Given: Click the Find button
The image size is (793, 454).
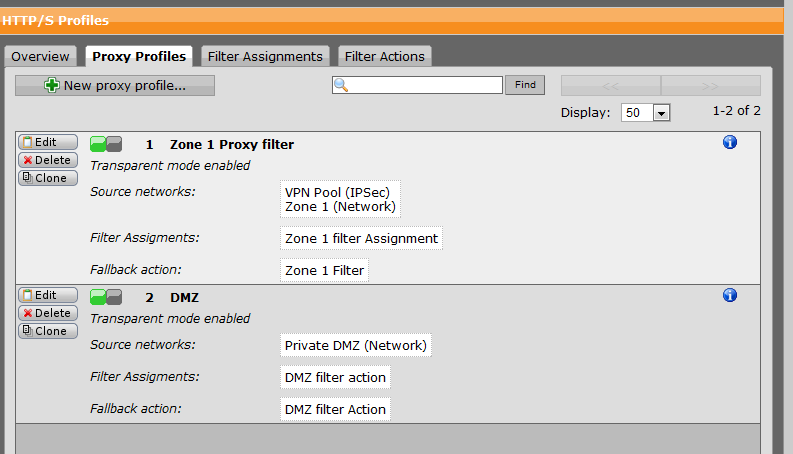Looking at the screenshot, I should [525, 85].
